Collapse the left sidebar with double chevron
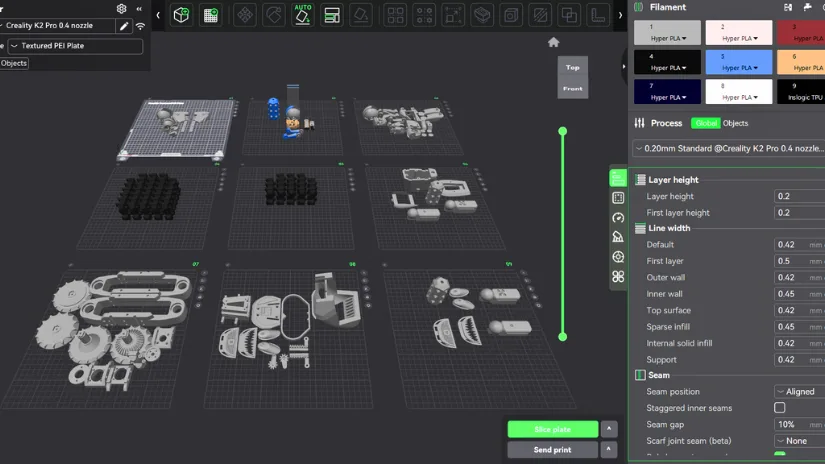The height and width of the screenshot is (464, 825). tap(139, 8)
